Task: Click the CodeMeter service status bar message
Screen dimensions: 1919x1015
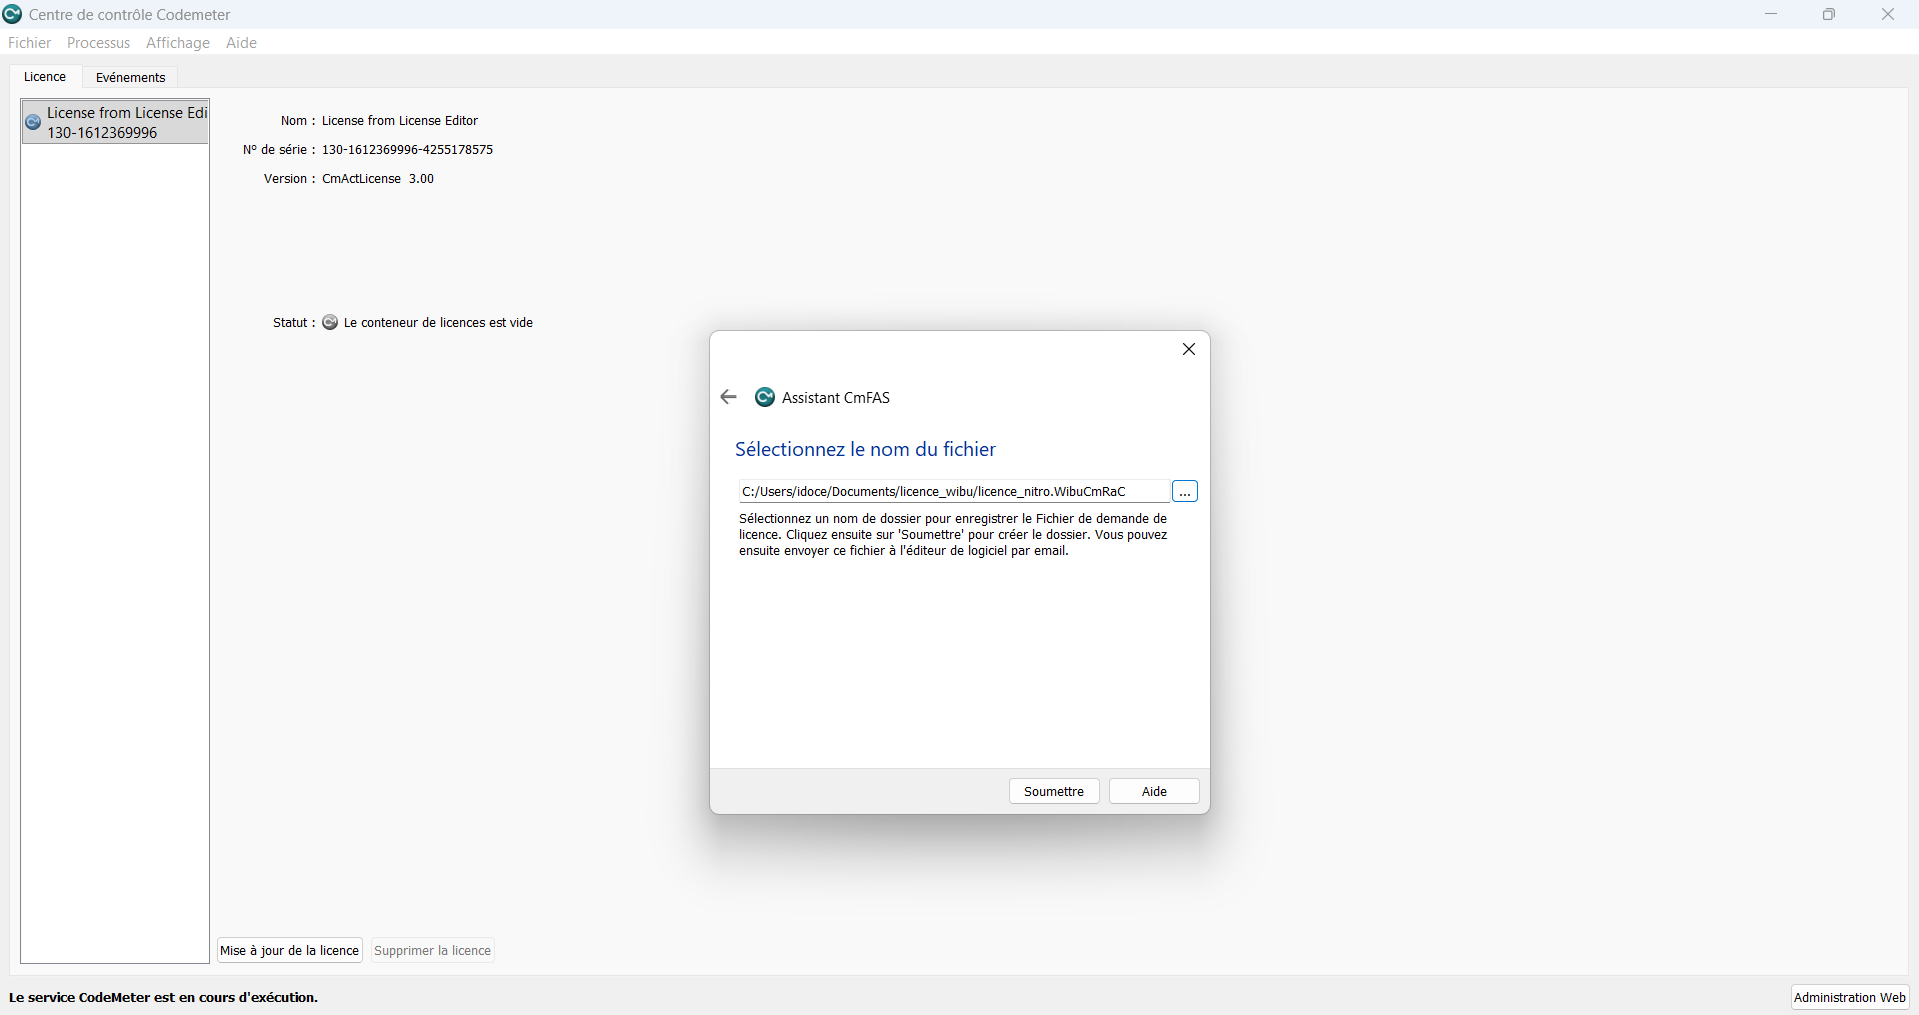Action: pos(163,997)
